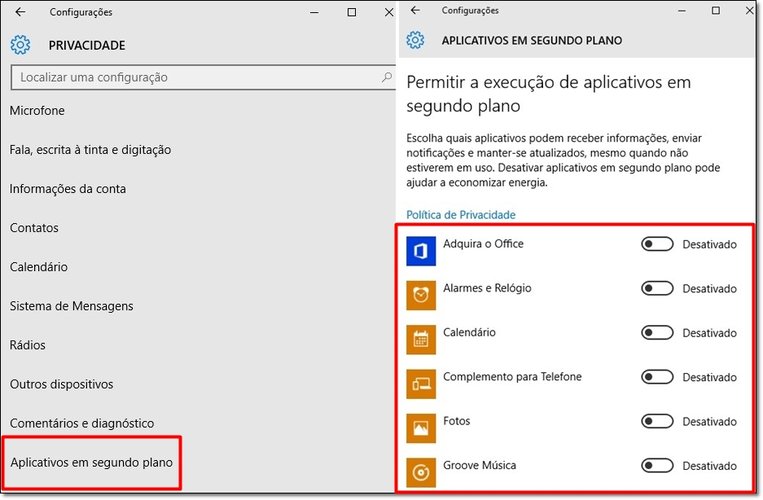Screen dimensions: 763x500
Task: Select Calendário in the privacy sidebar
Action: pyautogui.click(x=38, y=267)
